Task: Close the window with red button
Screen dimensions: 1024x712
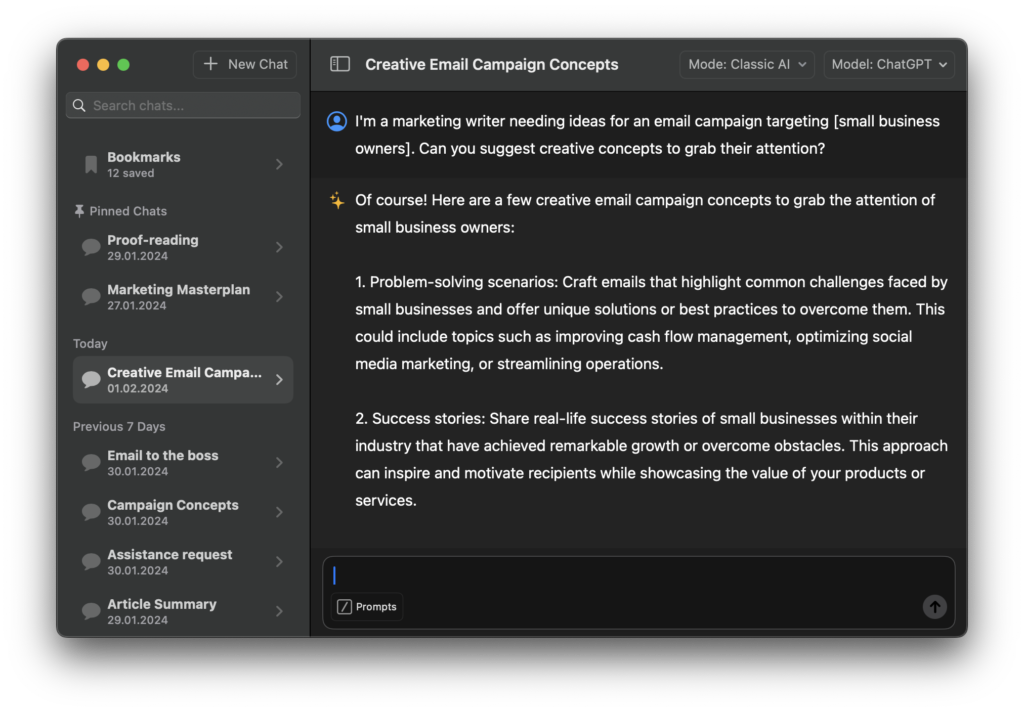Action: [x=83, y=65]
